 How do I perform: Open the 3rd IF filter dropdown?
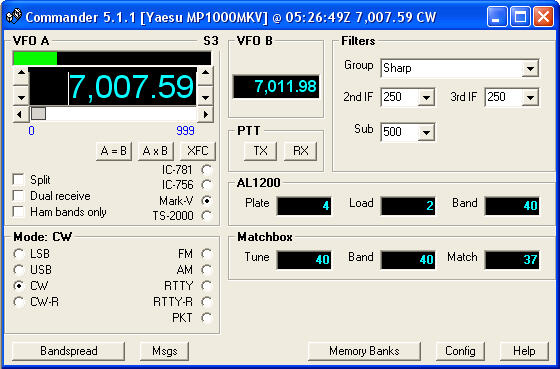[x=512, y=97]
